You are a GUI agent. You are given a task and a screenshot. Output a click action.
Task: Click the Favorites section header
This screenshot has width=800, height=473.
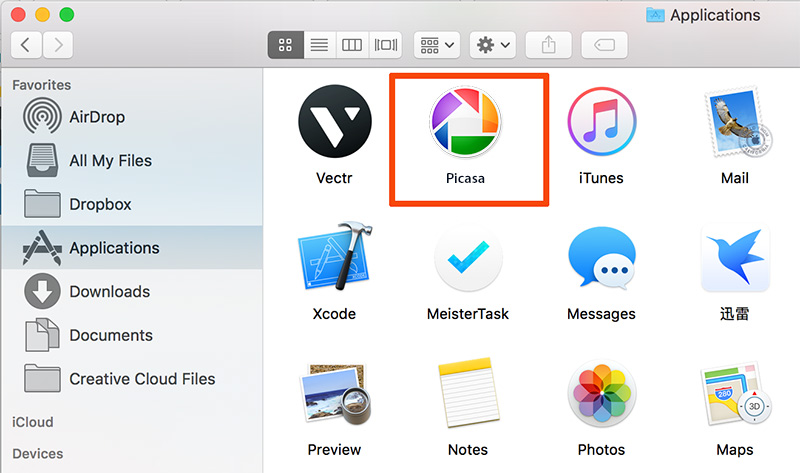[x=42, y=85]
